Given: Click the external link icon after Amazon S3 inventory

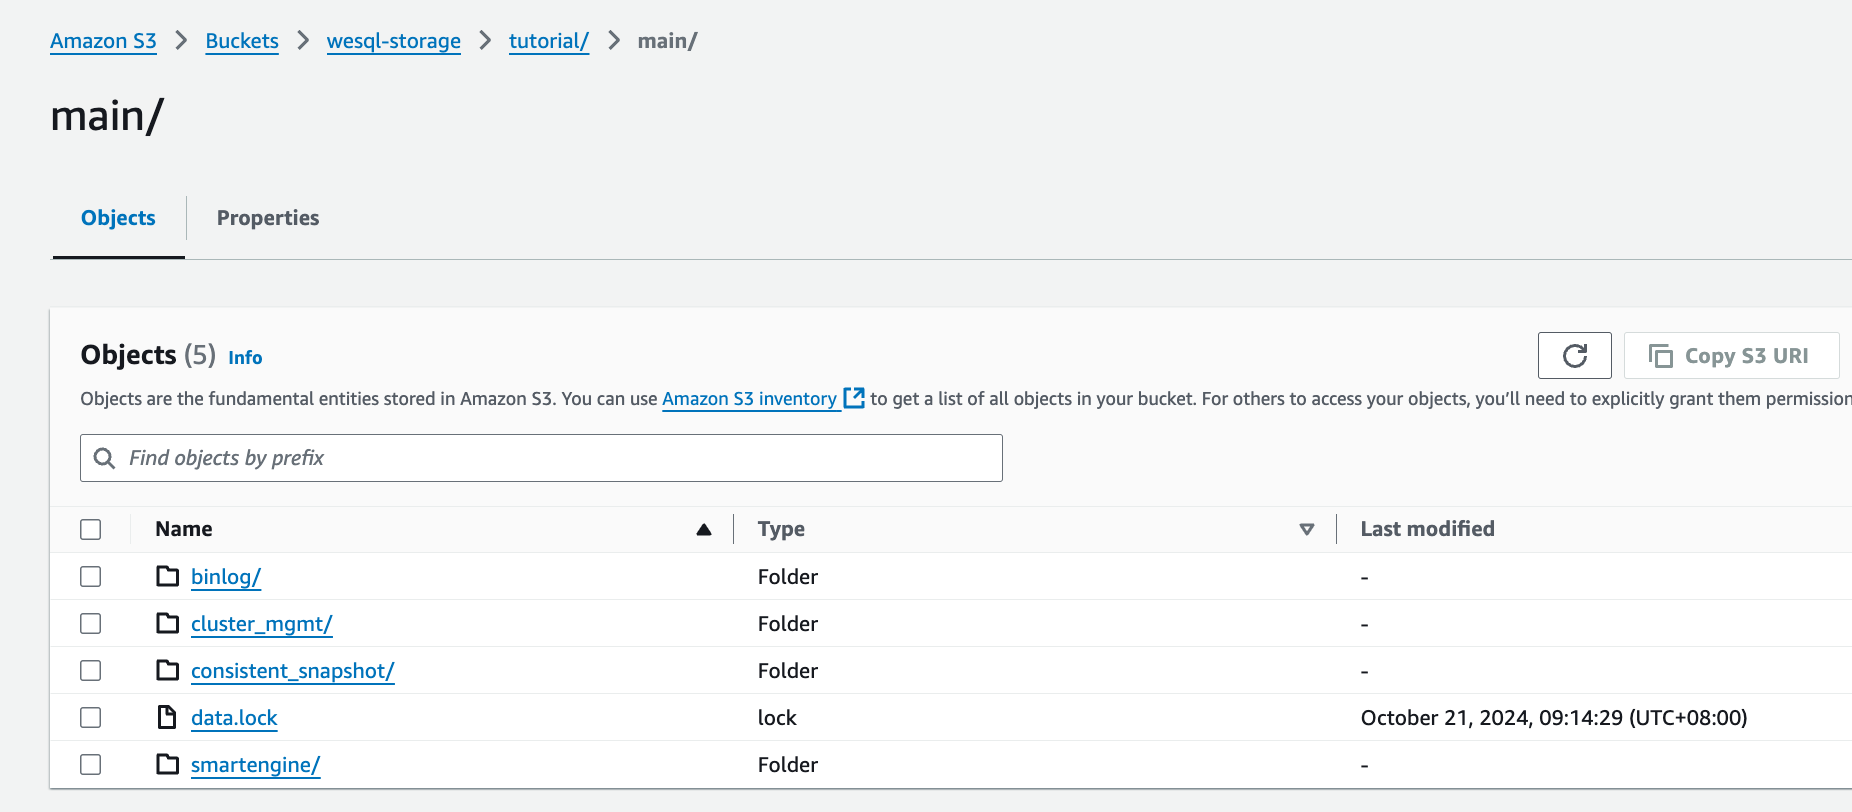Looking at the screenshot, I should 854,398.
